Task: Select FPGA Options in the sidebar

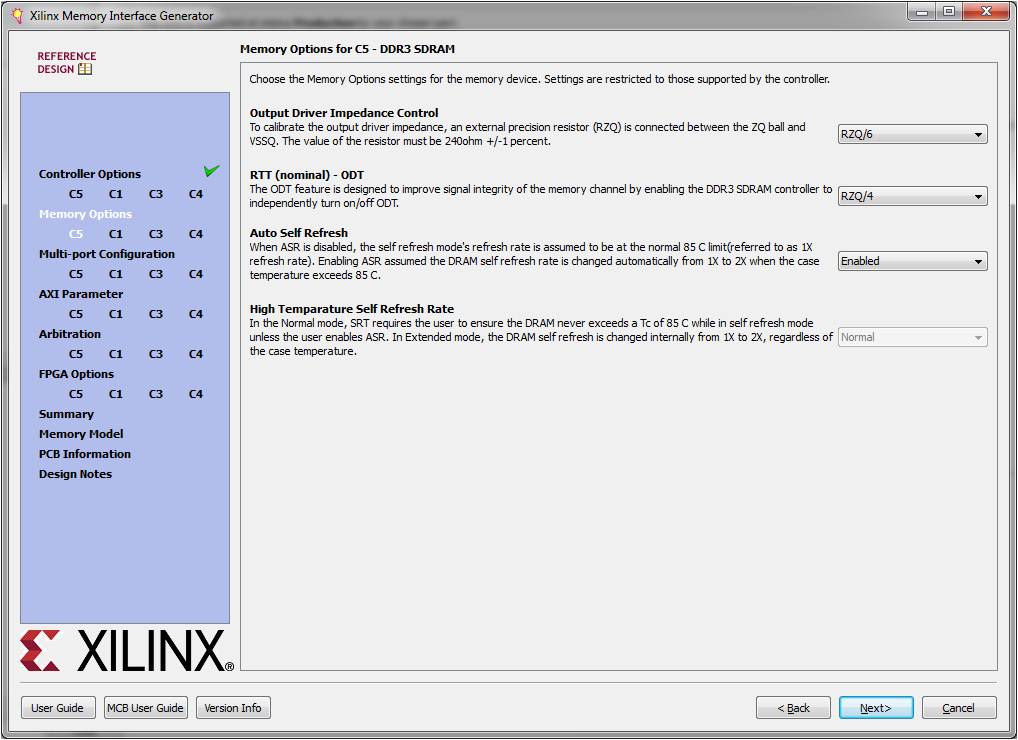Action: click(x=76, y=374)
